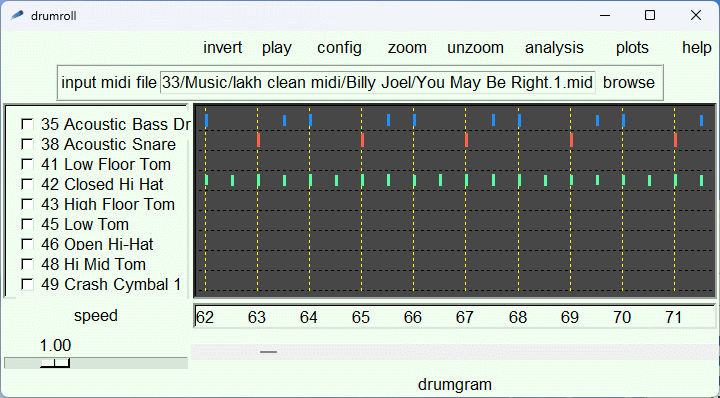Click bar number 67 in the ruler
The width and height of the screenshot is (720, 398).
pos(465,317)
